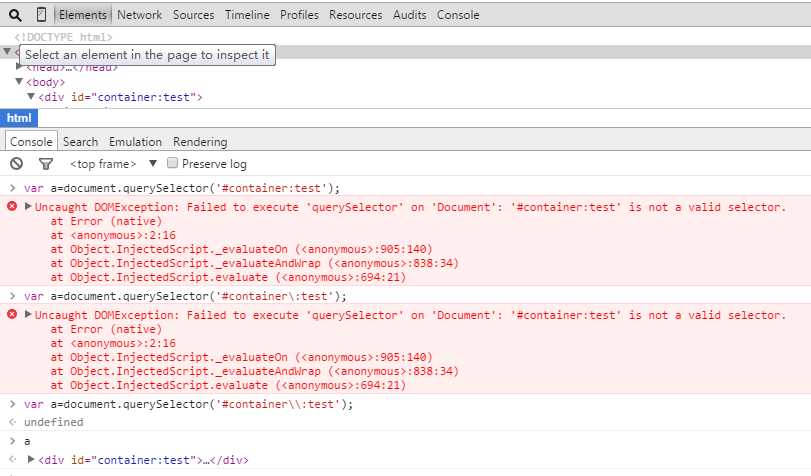Click second error's InjectedScript.evaluate 694:21 line

point(228,385)
